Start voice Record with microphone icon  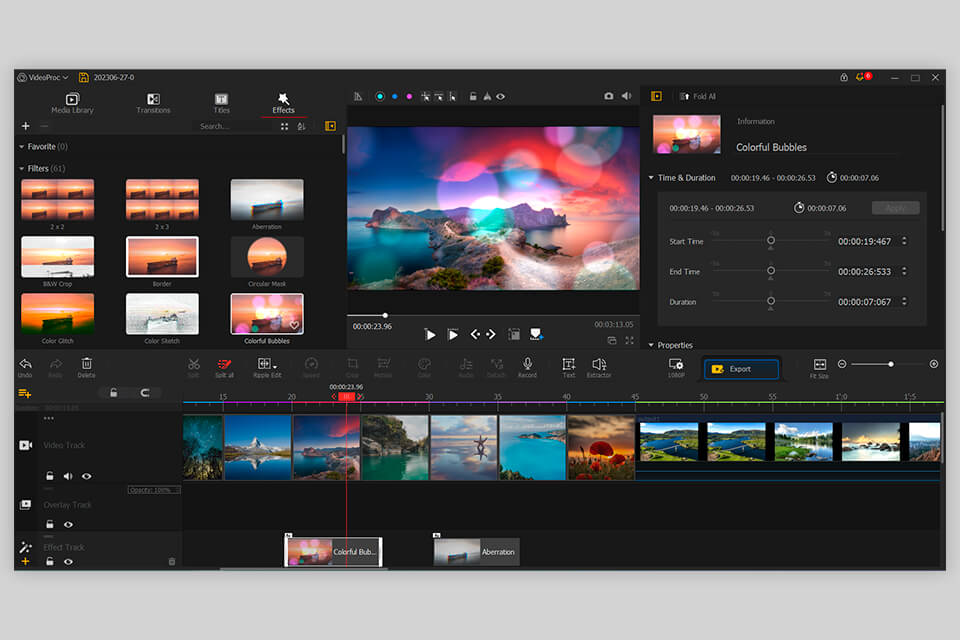coord(527,368)
